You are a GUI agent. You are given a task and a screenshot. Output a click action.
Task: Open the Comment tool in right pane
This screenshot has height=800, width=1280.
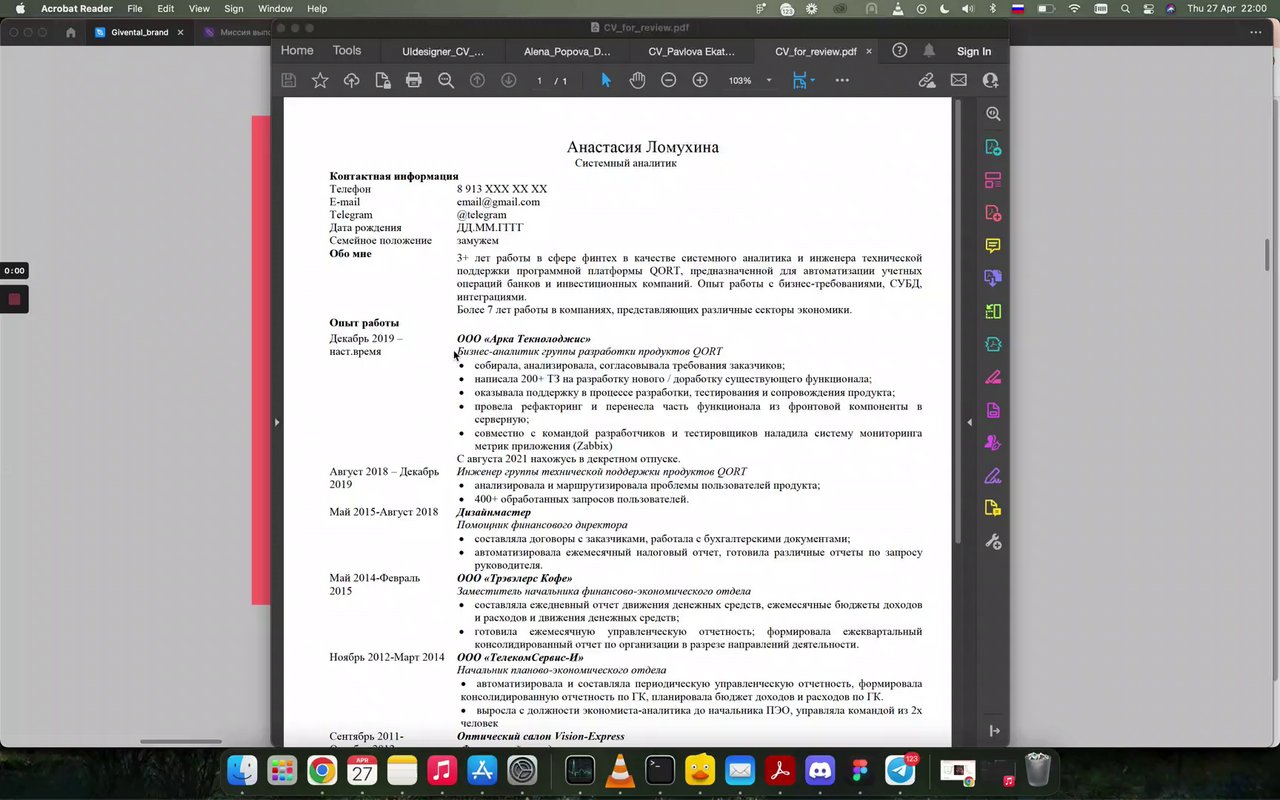[x=993, y=246]
